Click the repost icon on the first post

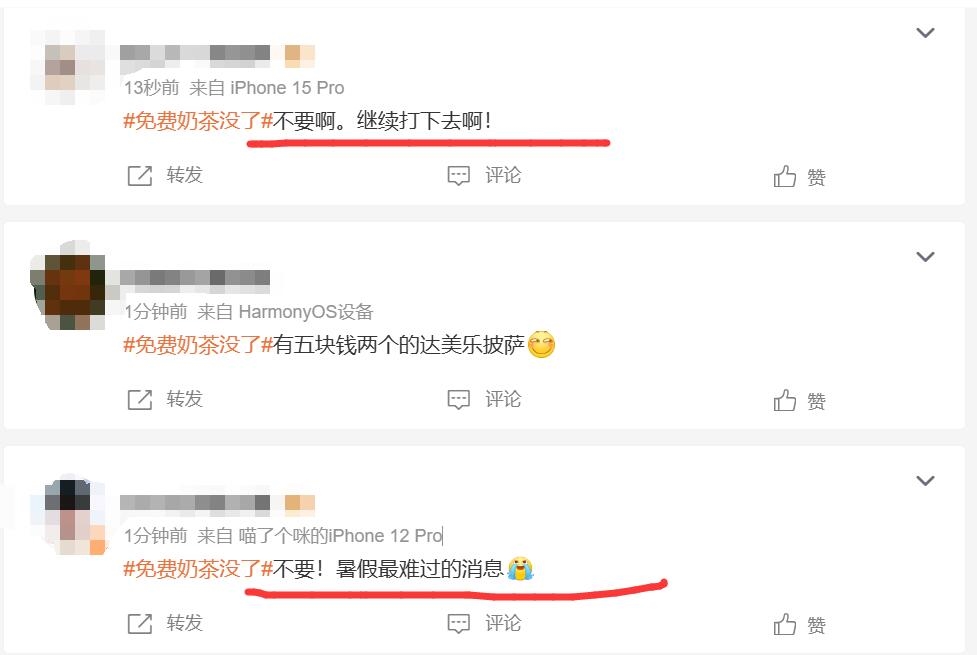click(x=140, y=176)
